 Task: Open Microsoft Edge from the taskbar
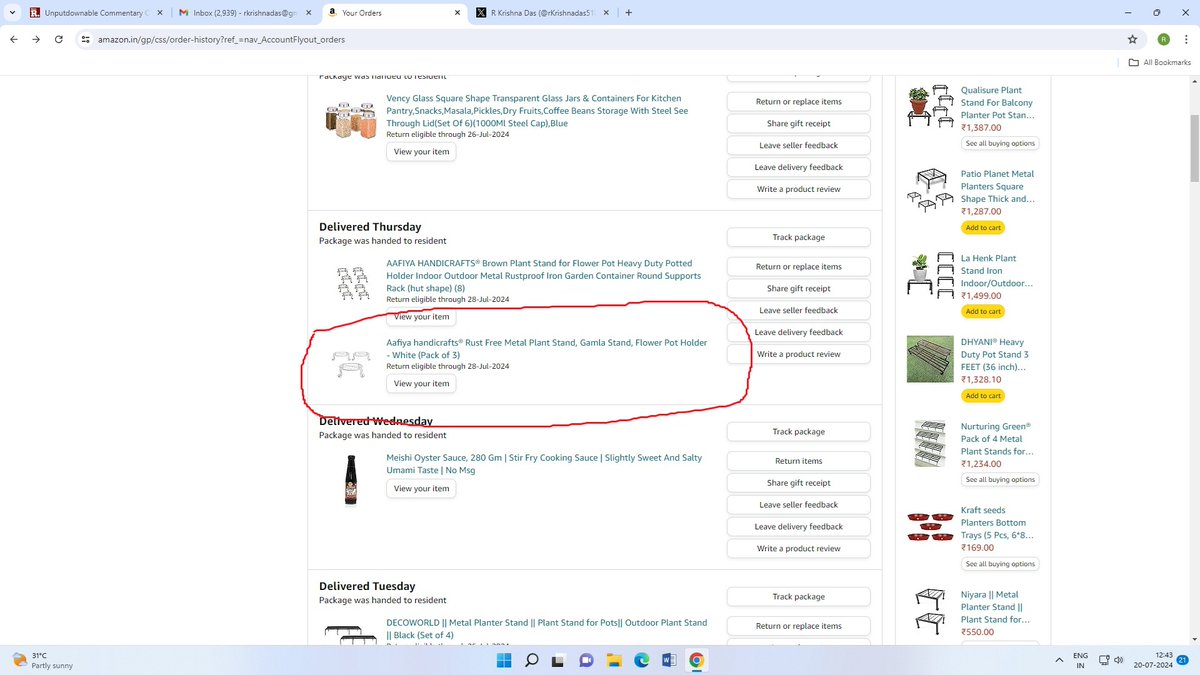642,660
